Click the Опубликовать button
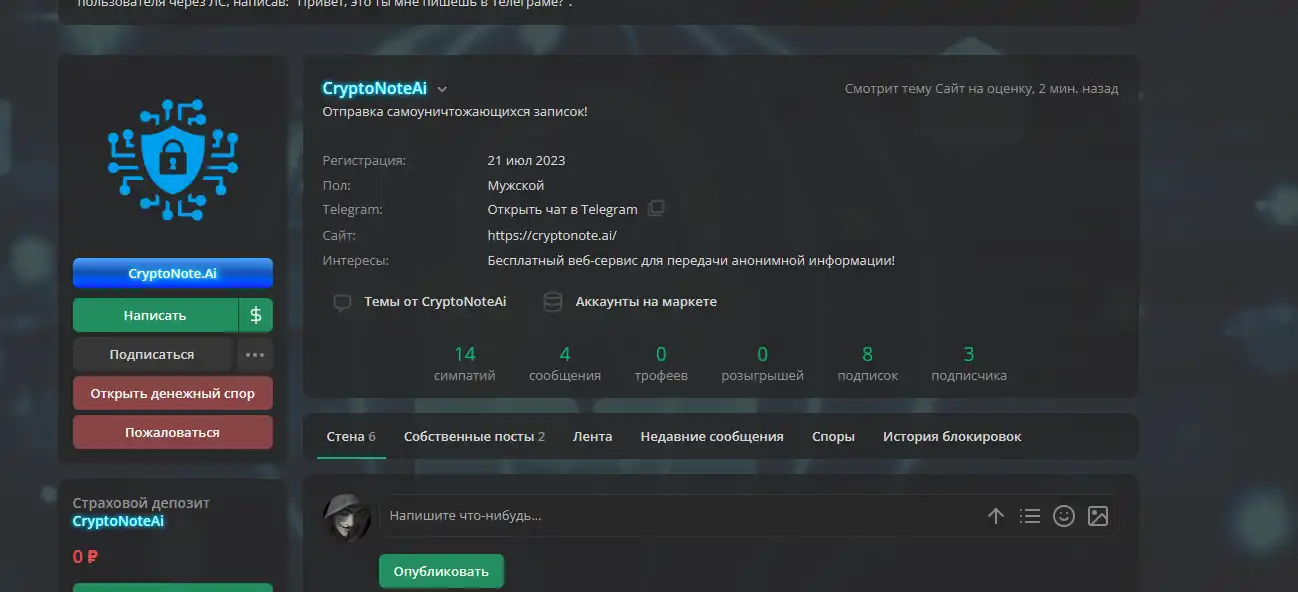 [441, 571]
